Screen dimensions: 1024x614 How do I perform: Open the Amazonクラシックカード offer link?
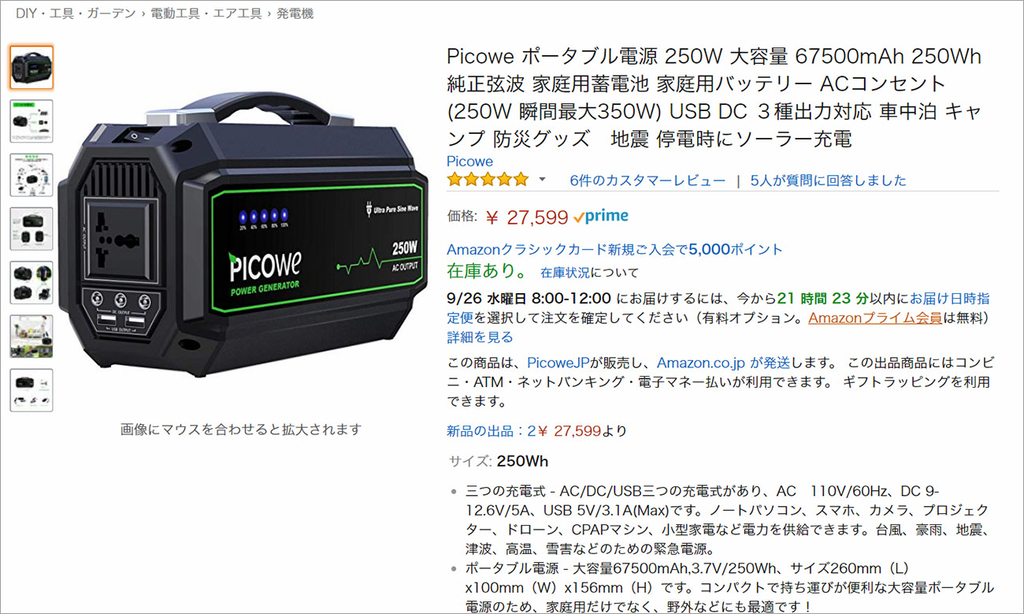[615, 250]
